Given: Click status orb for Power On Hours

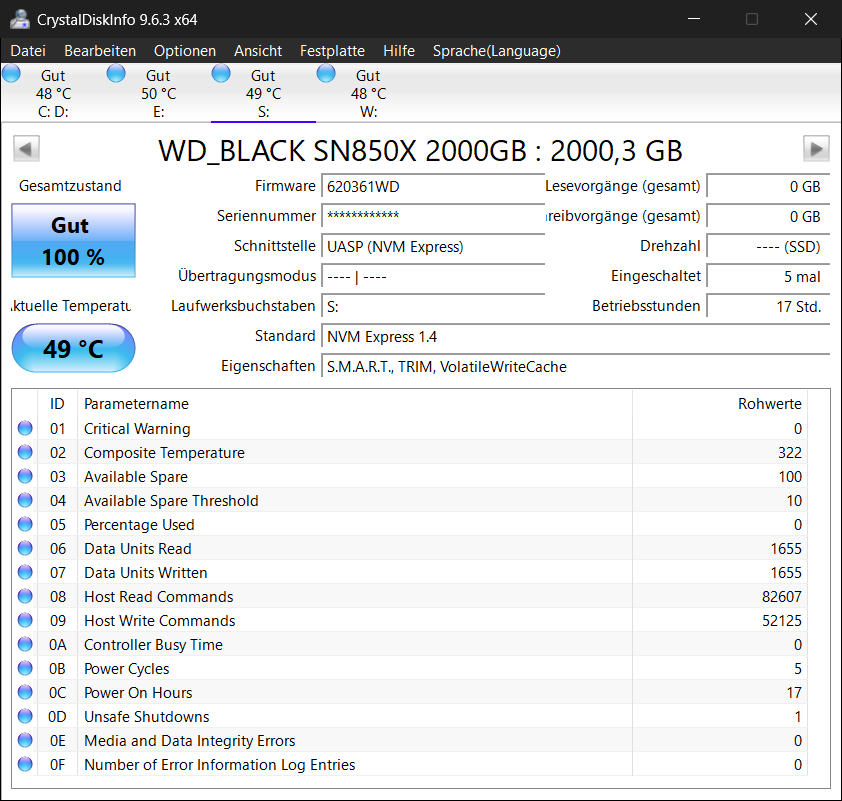Looking at the screenshot, I should [25, 692].
